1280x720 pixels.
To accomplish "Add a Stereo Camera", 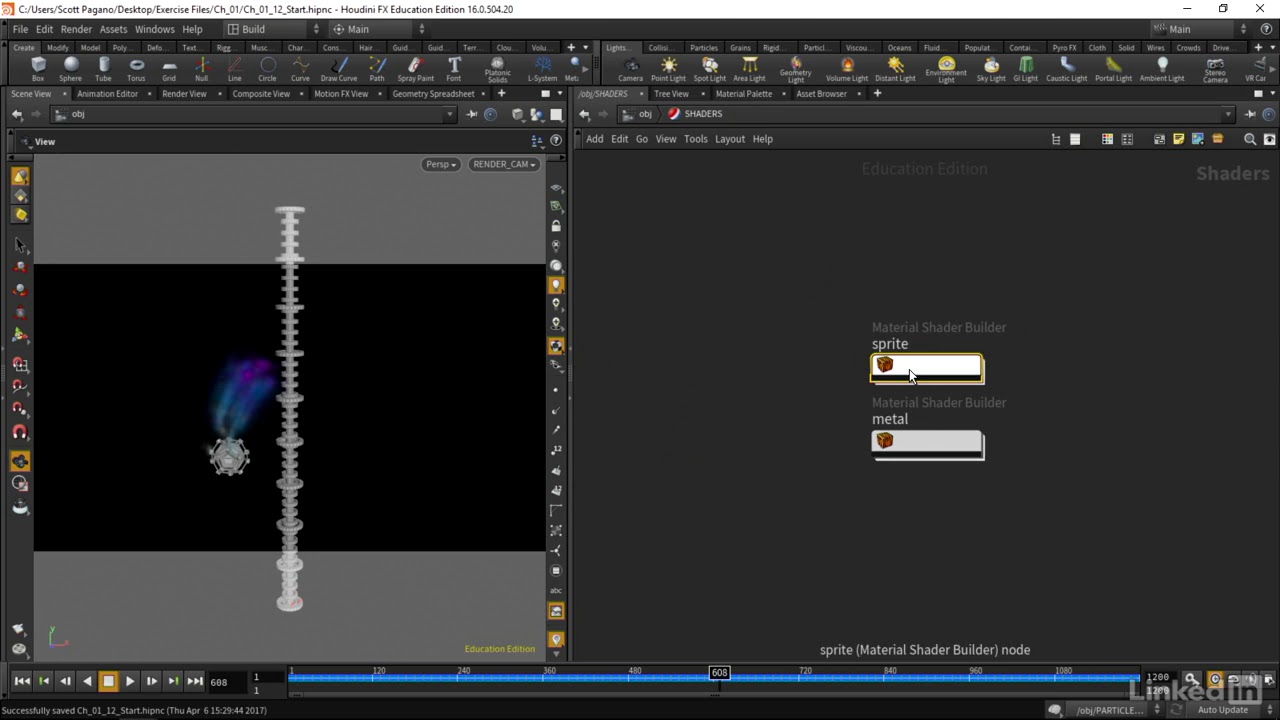I will tap(1215, 70).
